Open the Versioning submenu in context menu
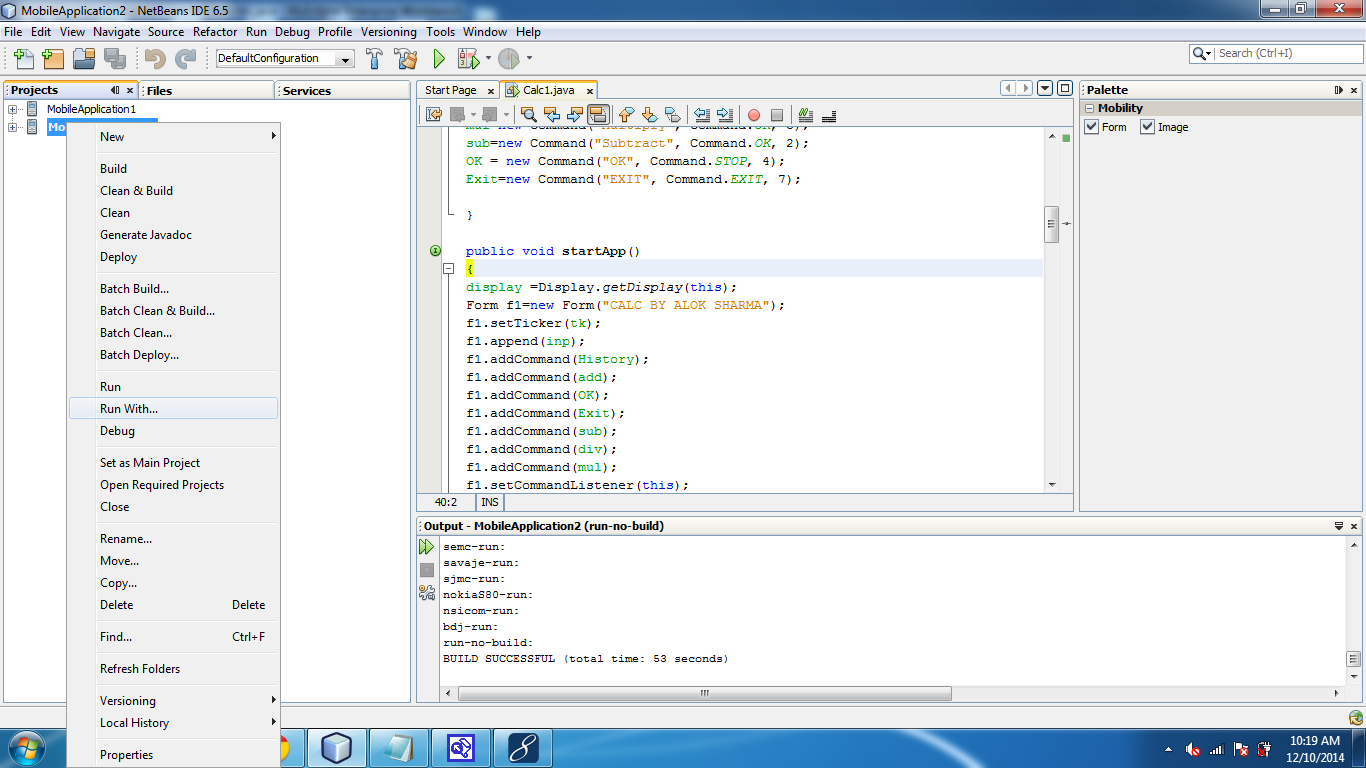 [x=174, y=701]
